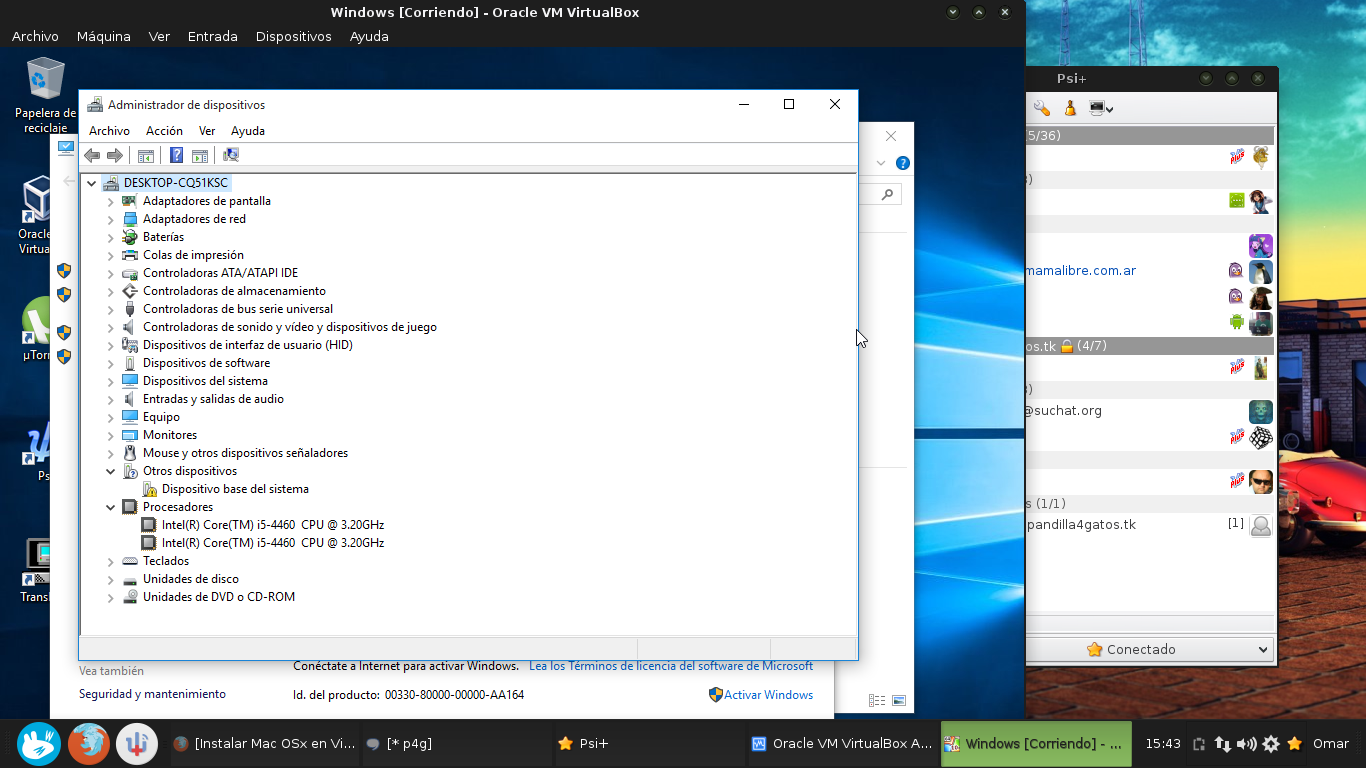Open the Máquina menu in VirtualBox
This screenshot has height=768, width=1366.
click(104, 36)
